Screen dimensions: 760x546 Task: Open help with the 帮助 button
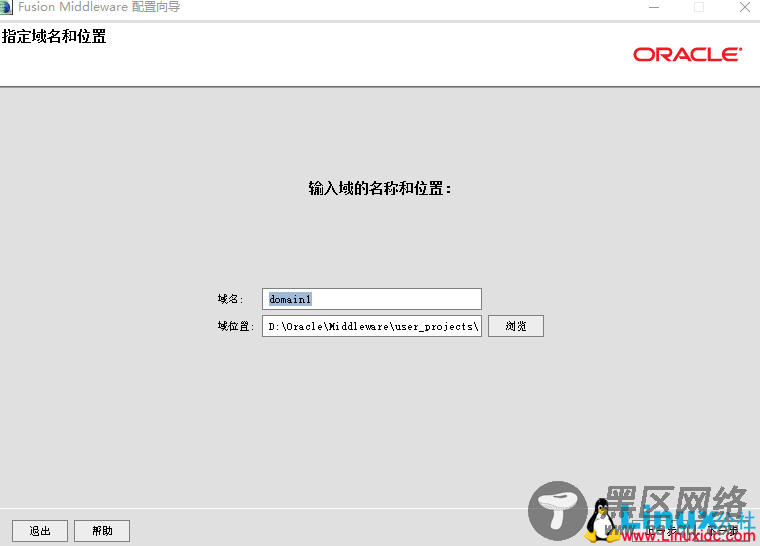[x=102, y=531]
